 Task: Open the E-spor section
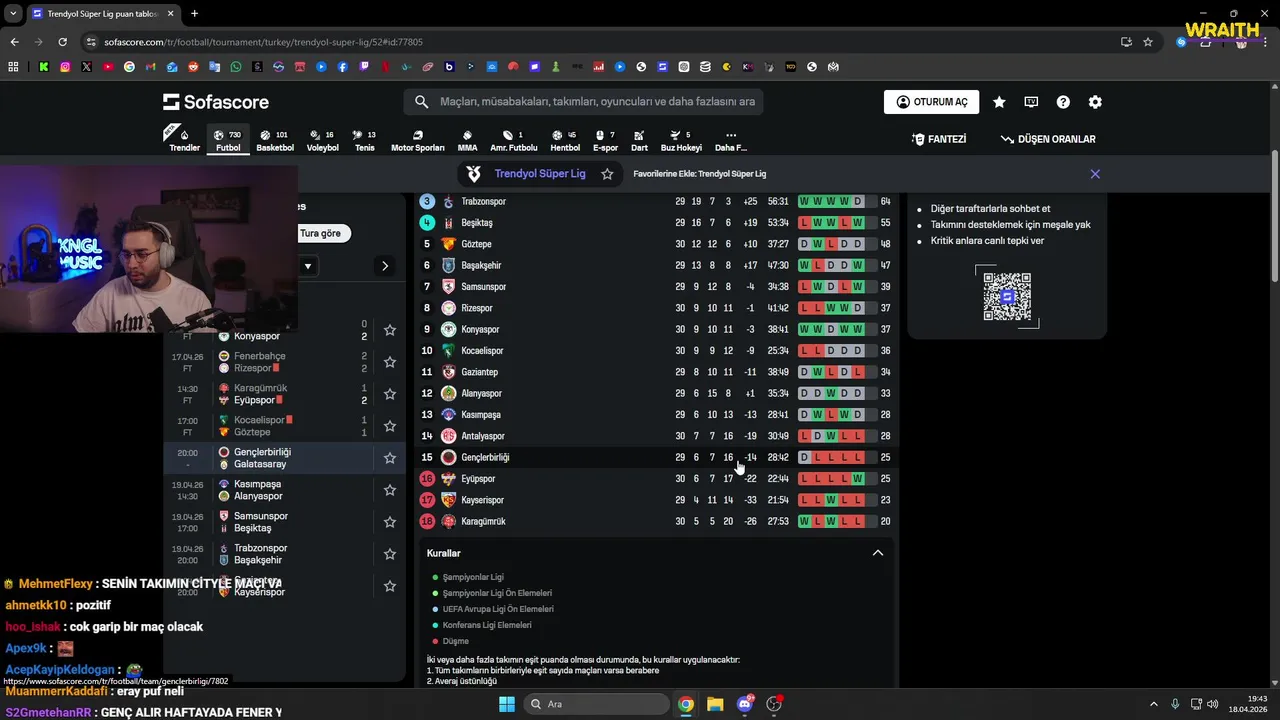pyautogui.click(x=605, y=140)
